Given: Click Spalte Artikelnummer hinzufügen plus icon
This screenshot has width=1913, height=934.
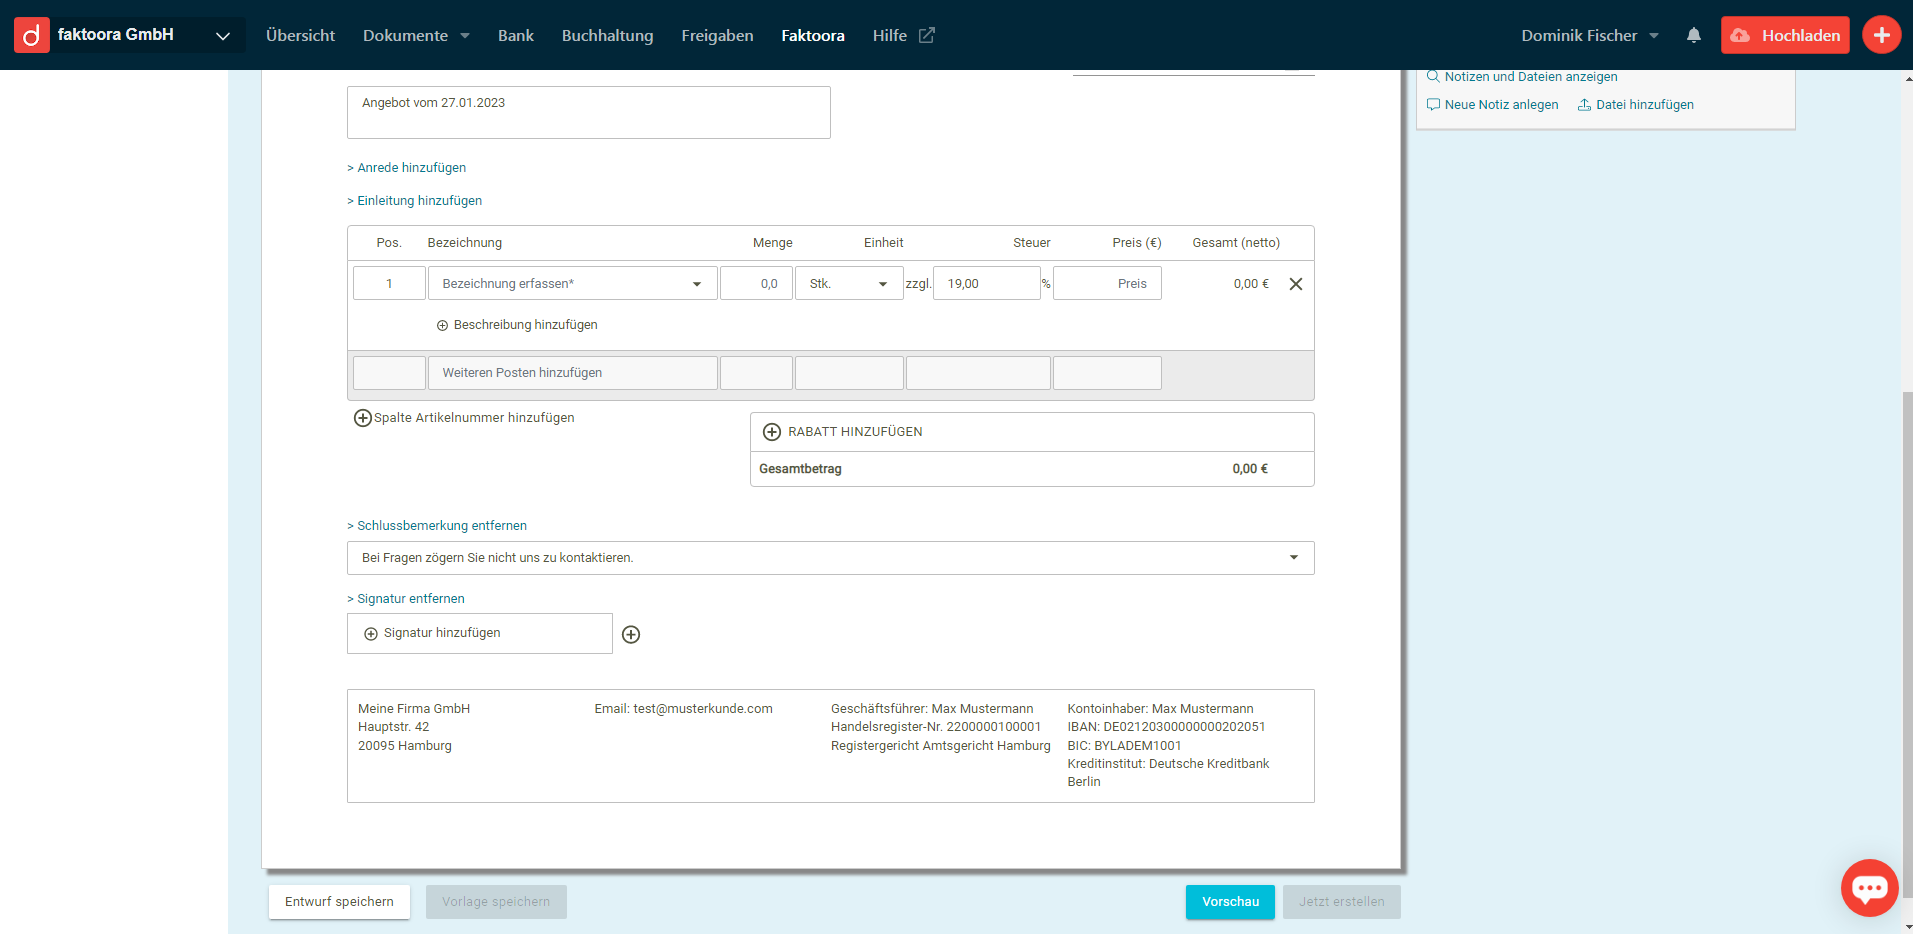Looking at the screenshot, I should (x=362, y=418).
